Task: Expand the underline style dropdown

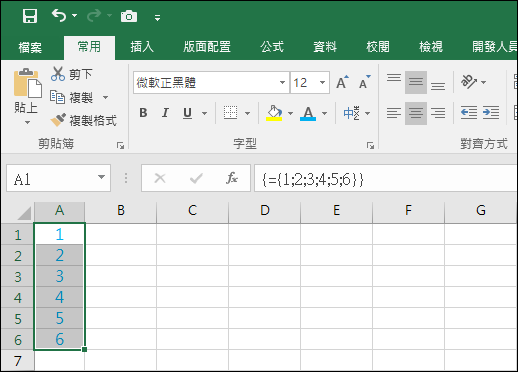Action: pyautogui.click(x=204, y=113)
